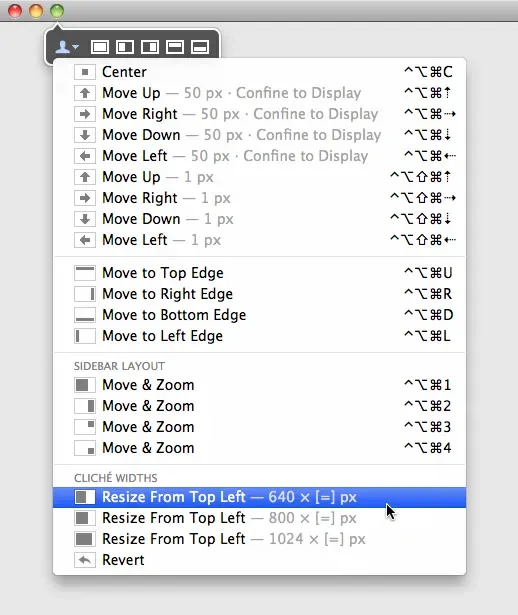Select Resize From Top Left 640 width
Image resolution: width=518 pixels, height=615 pixels.
[260, 497]
